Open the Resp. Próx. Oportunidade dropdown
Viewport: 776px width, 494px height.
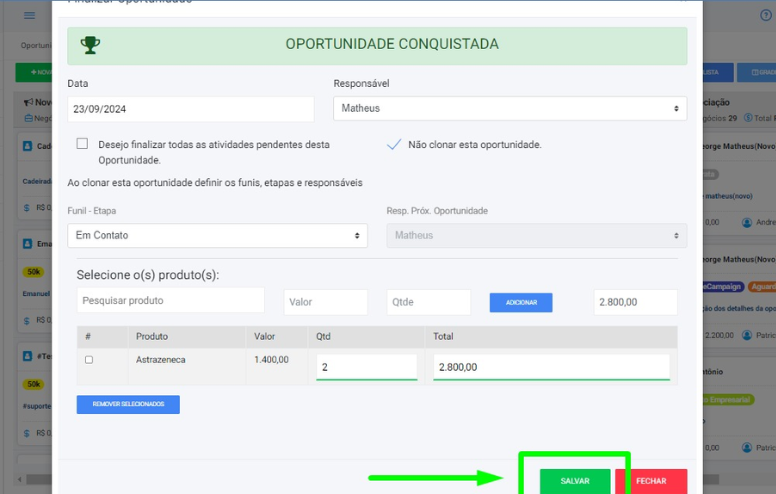536,236
